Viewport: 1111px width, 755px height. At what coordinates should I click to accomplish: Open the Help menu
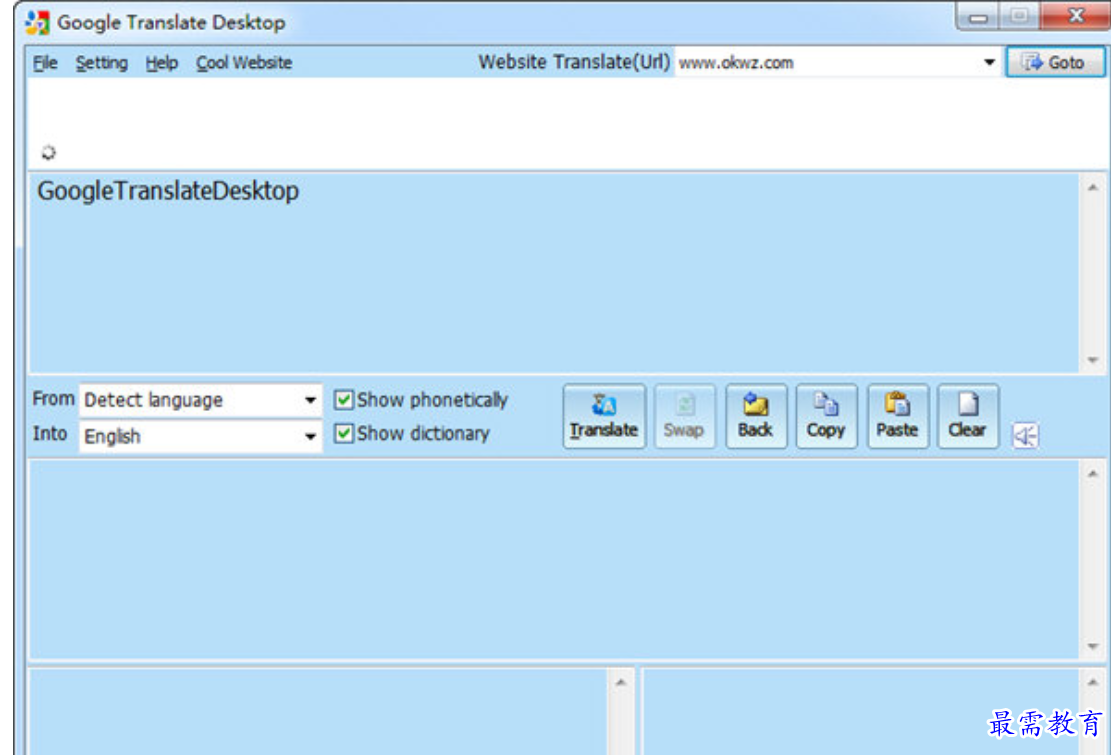(x=162, y=63)
